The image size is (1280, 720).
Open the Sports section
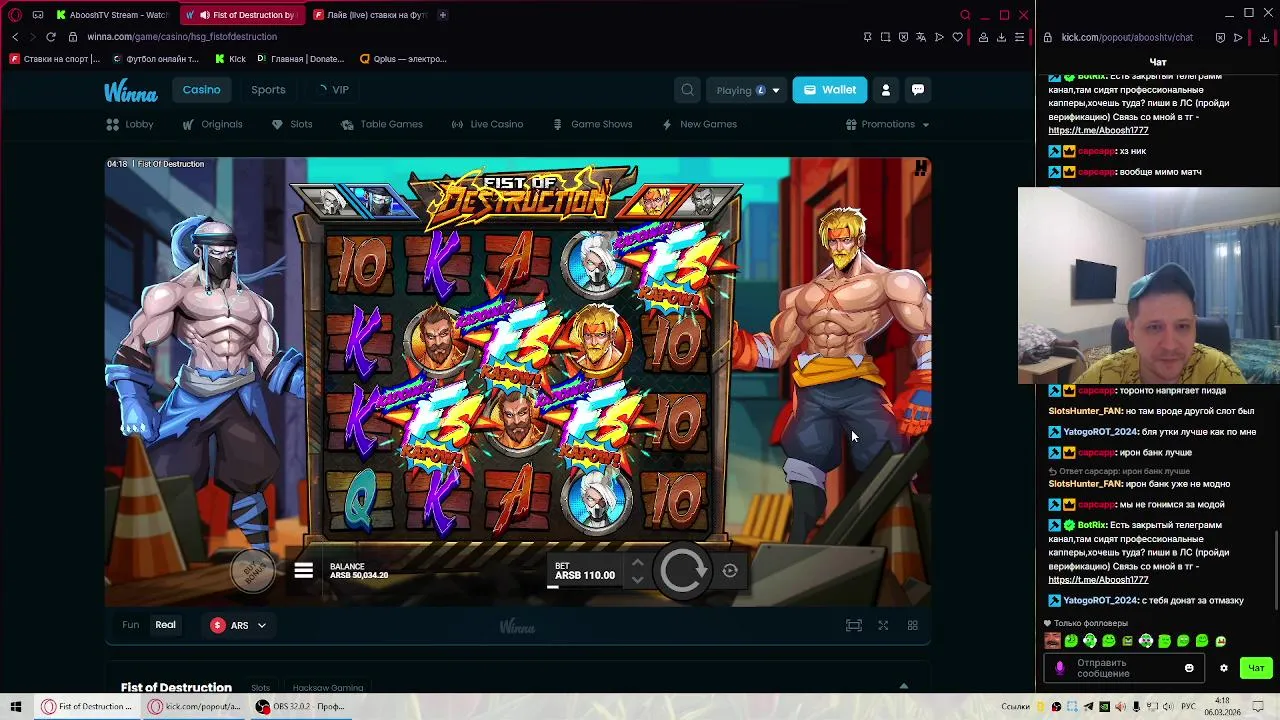point(268,90)
